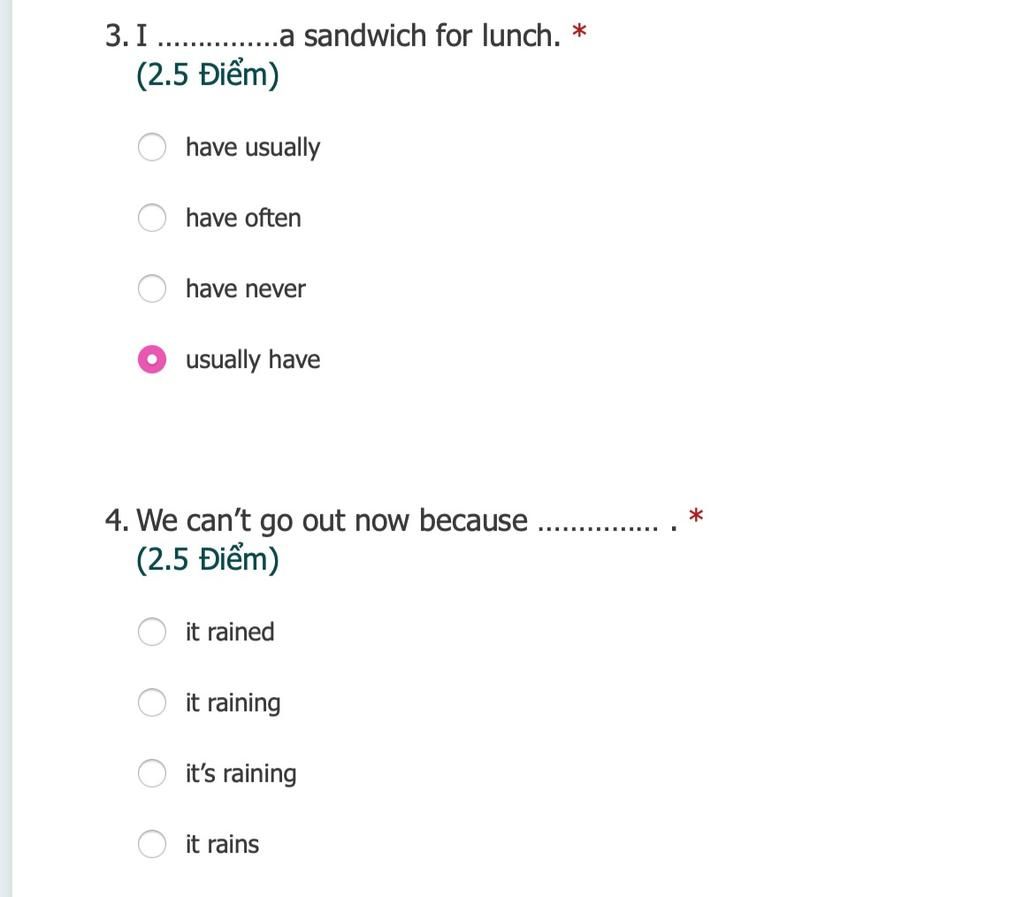Click the 'have often' answer label
Image resolution: width=1024 pixels, height=897 pixels.
(243, 218)
